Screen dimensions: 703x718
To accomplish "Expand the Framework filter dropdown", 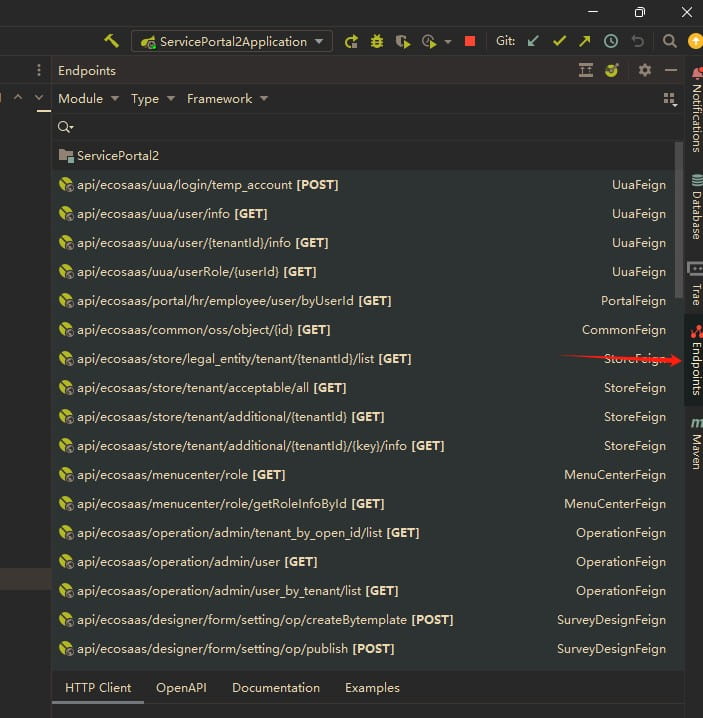I will click(x=227, y=98).
